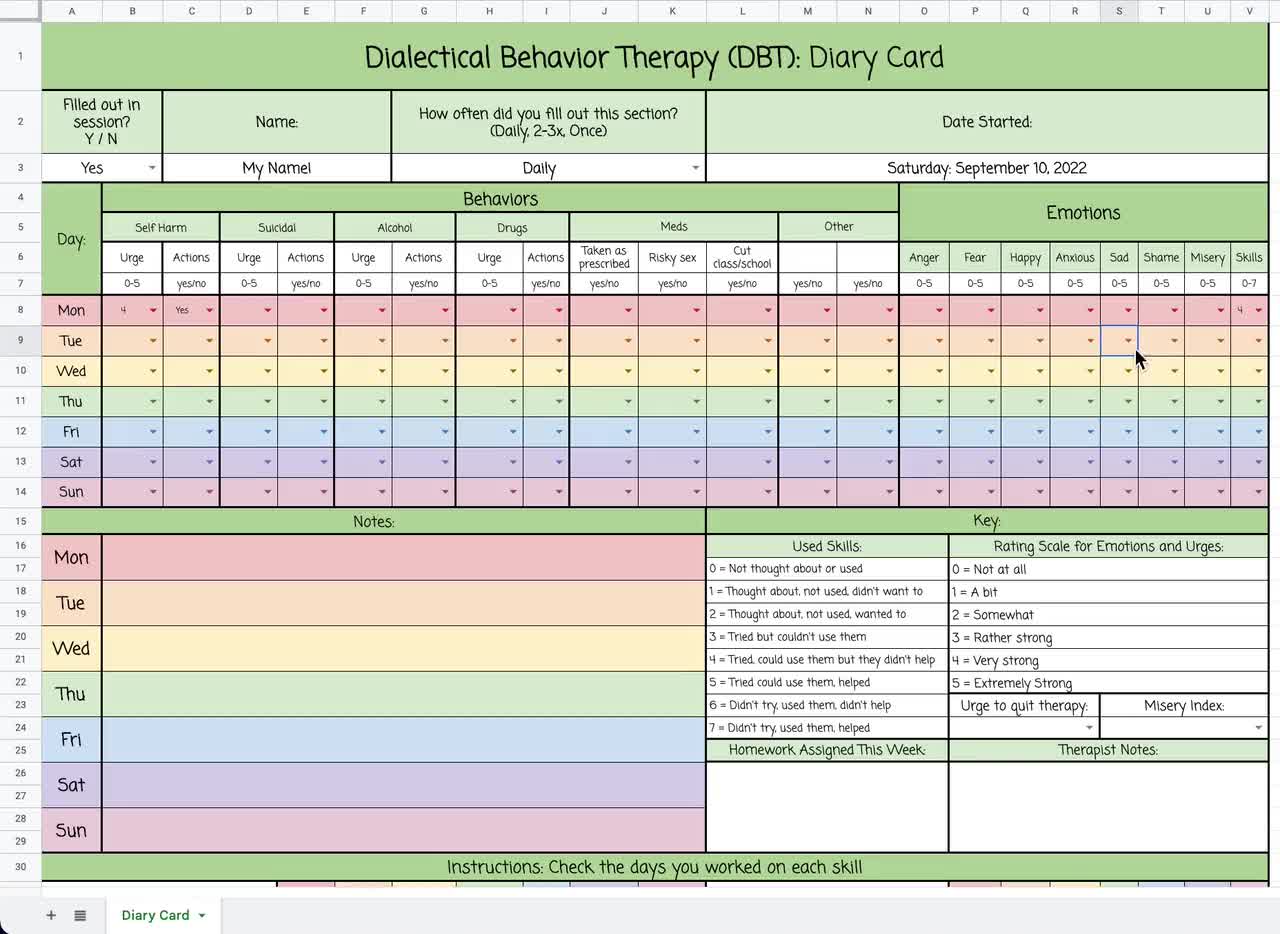Select column A by clicking its header

tap(71, 11)
